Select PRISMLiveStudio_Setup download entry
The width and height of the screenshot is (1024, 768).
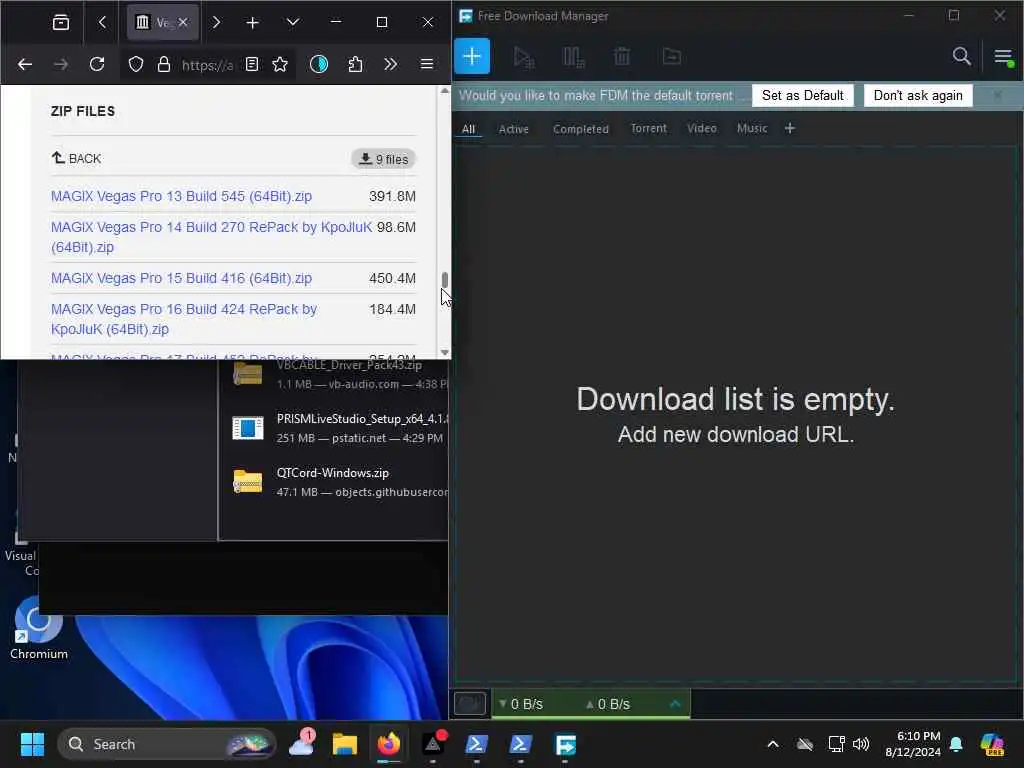340,428
